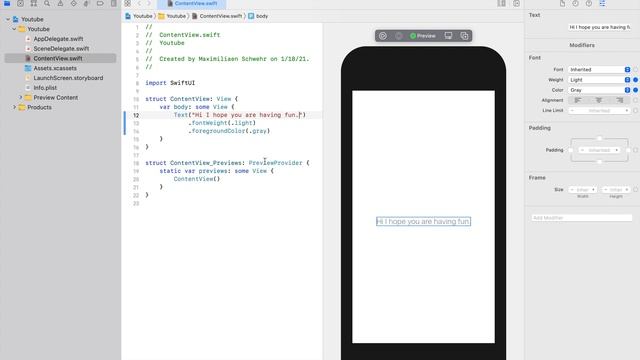Toggle the Font modifier indicator circle
Screen dimensions: 640x360
click(636, 69)
